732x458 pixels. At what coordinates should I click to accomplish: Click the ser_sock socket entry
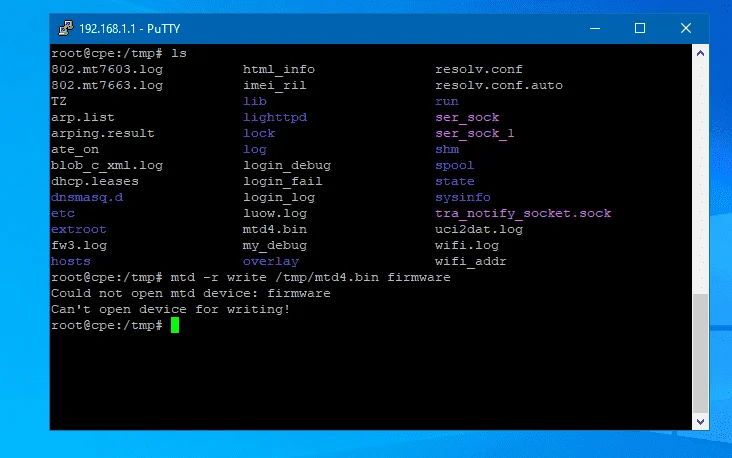pos(467,118)
